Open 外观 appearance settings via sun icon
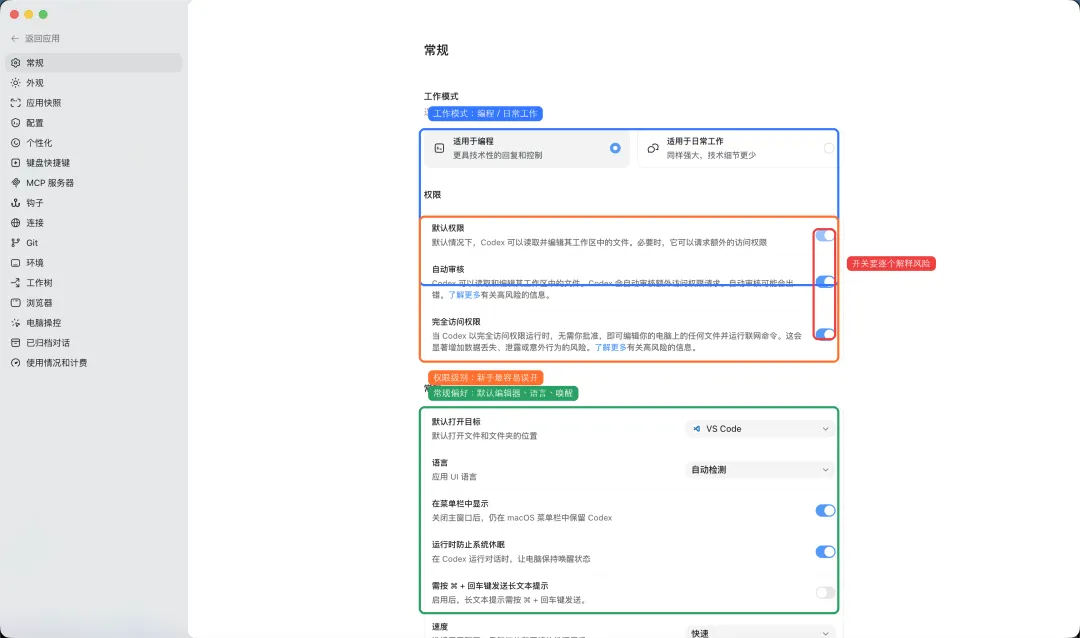Image resolution: width=1080 pixels, height=638 pixels. pos(15,83)
